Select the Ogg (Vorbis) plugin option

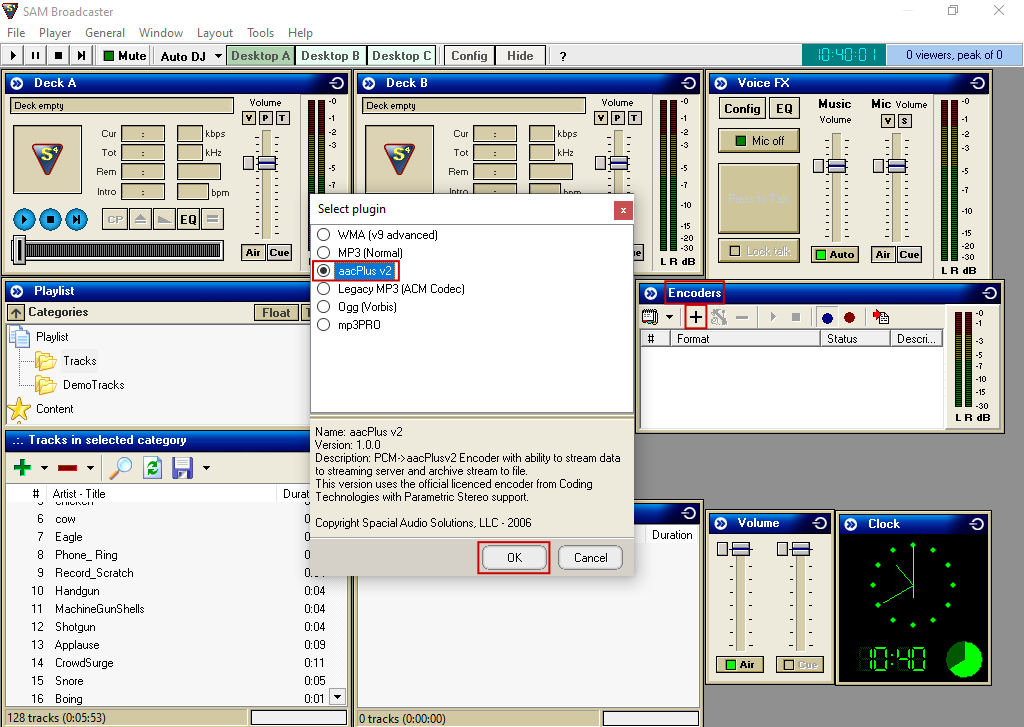(x=323, y=307)
